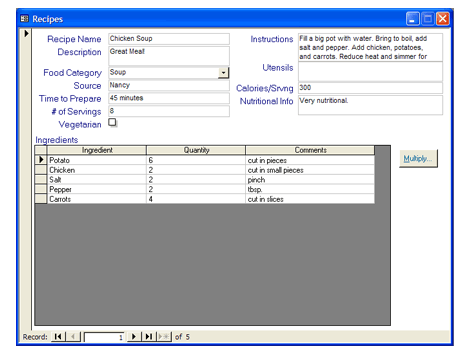This screenshot has width=473, height=362.
Task: Click the Calories/Srvng field showing 300
Action: click(x=370, y=88)
